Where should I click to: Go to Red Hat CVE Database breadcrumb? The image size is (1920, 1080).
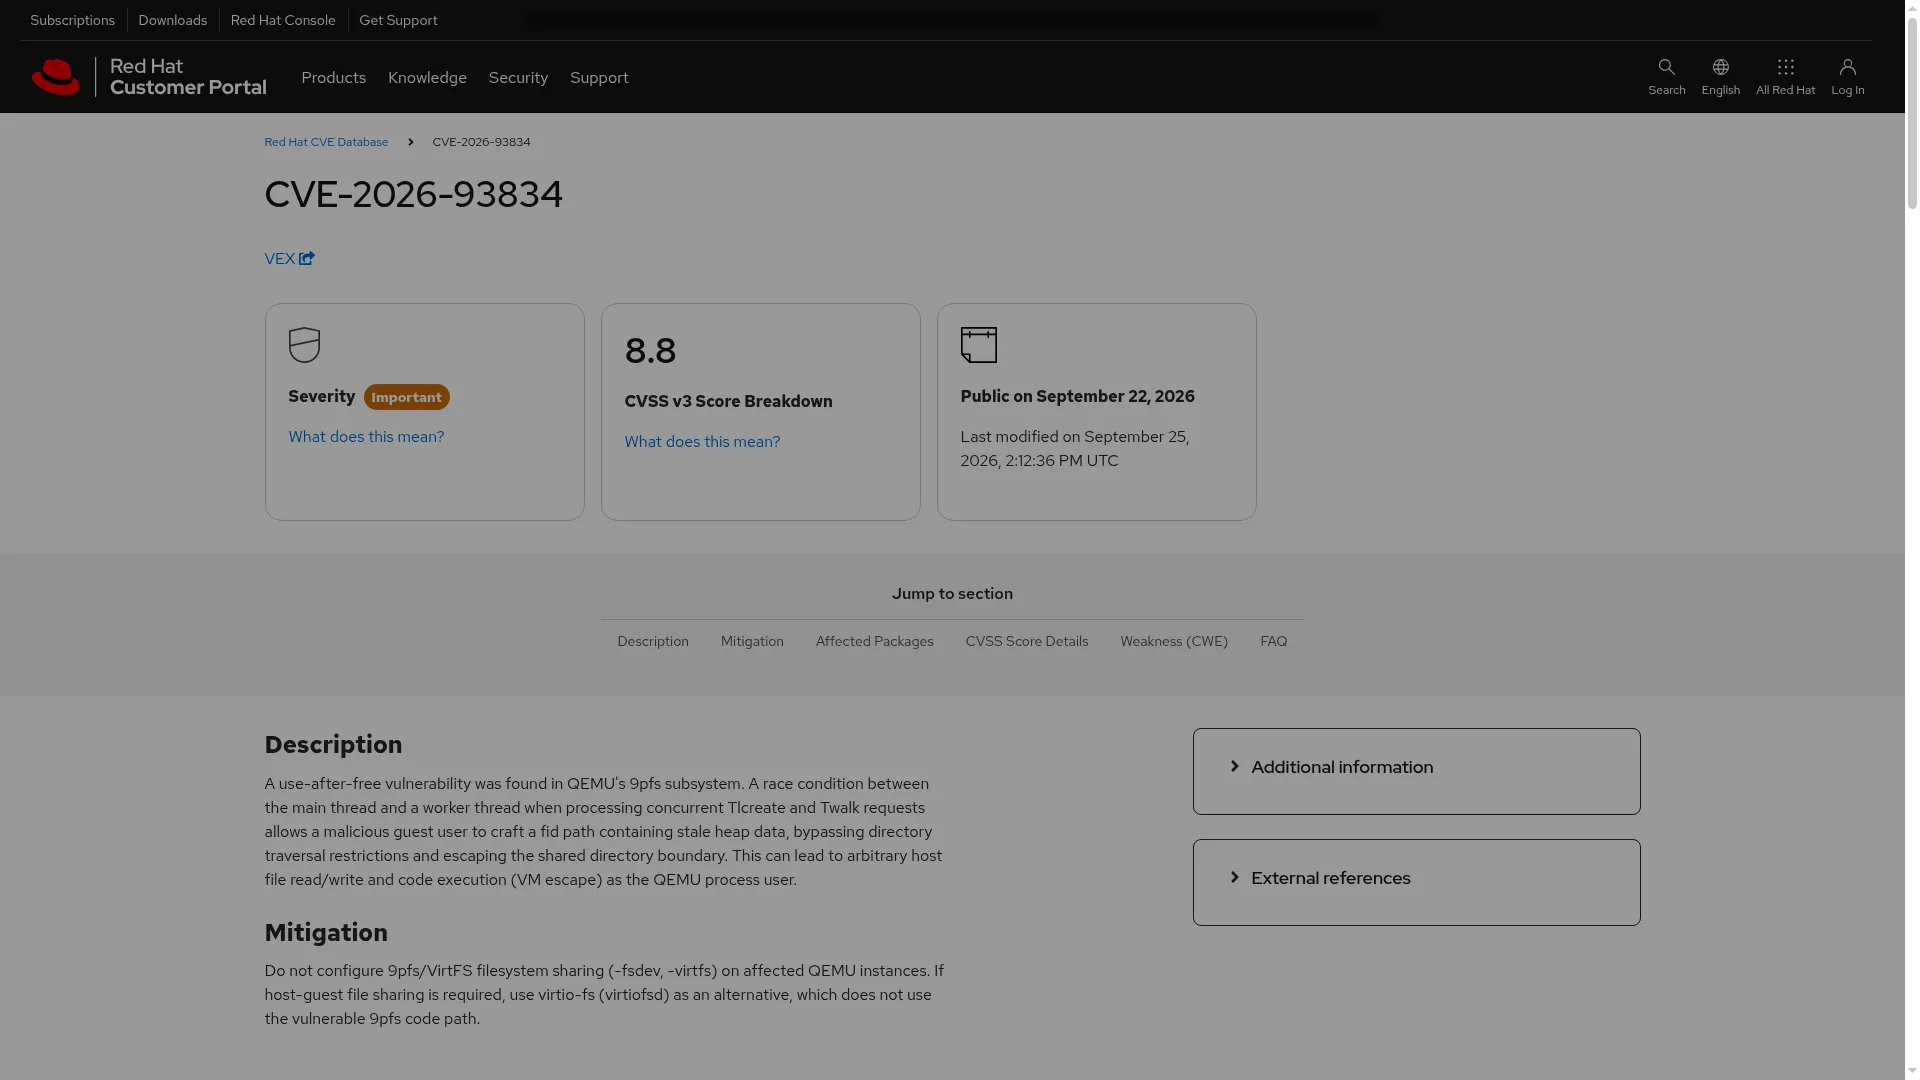click(326, 142)
